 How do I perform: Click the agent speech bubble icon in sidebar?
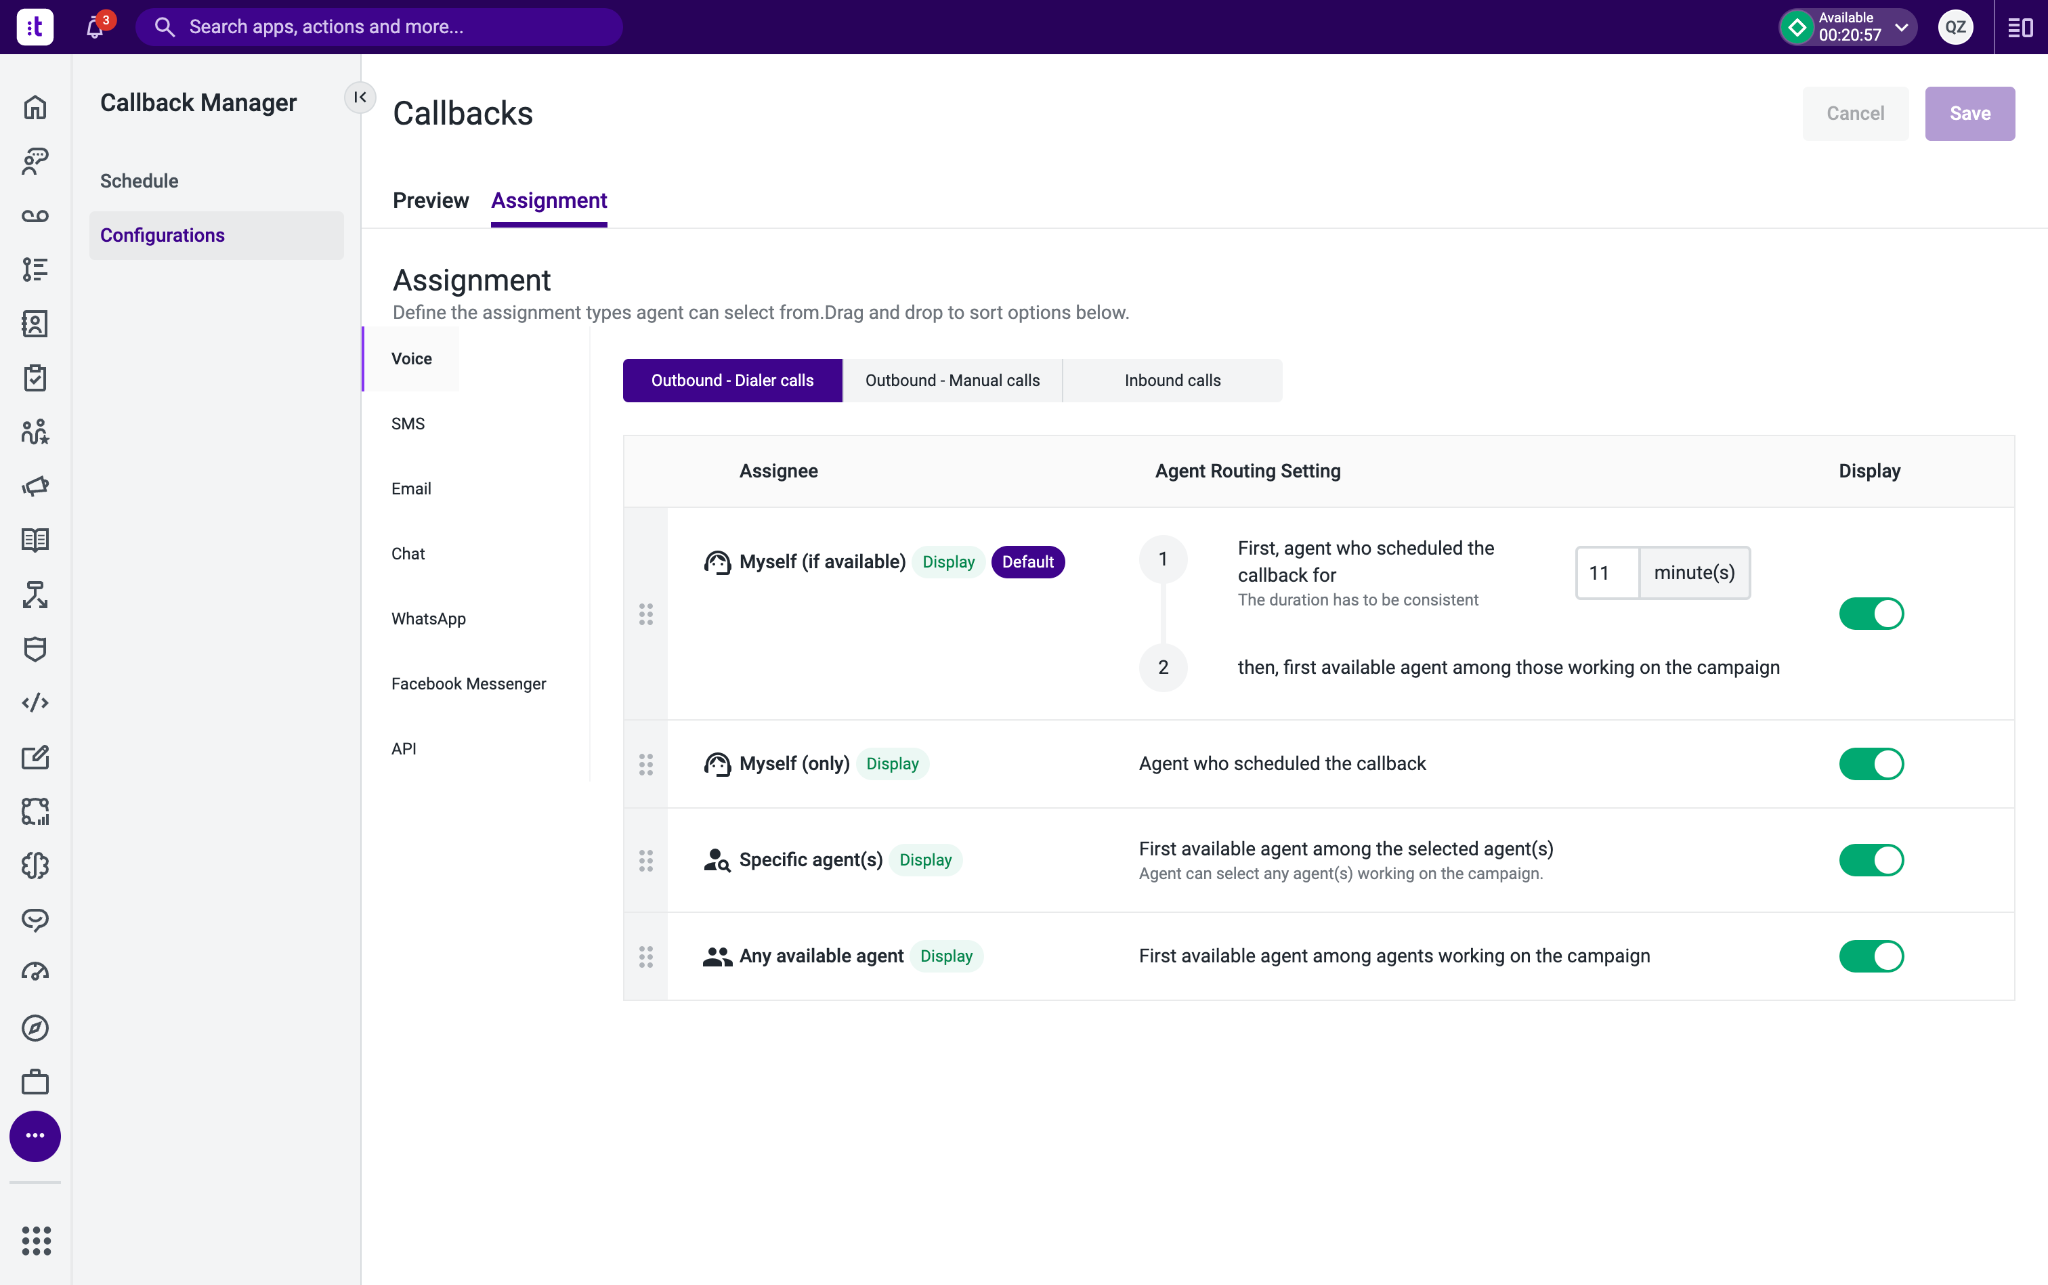(35, 161)
